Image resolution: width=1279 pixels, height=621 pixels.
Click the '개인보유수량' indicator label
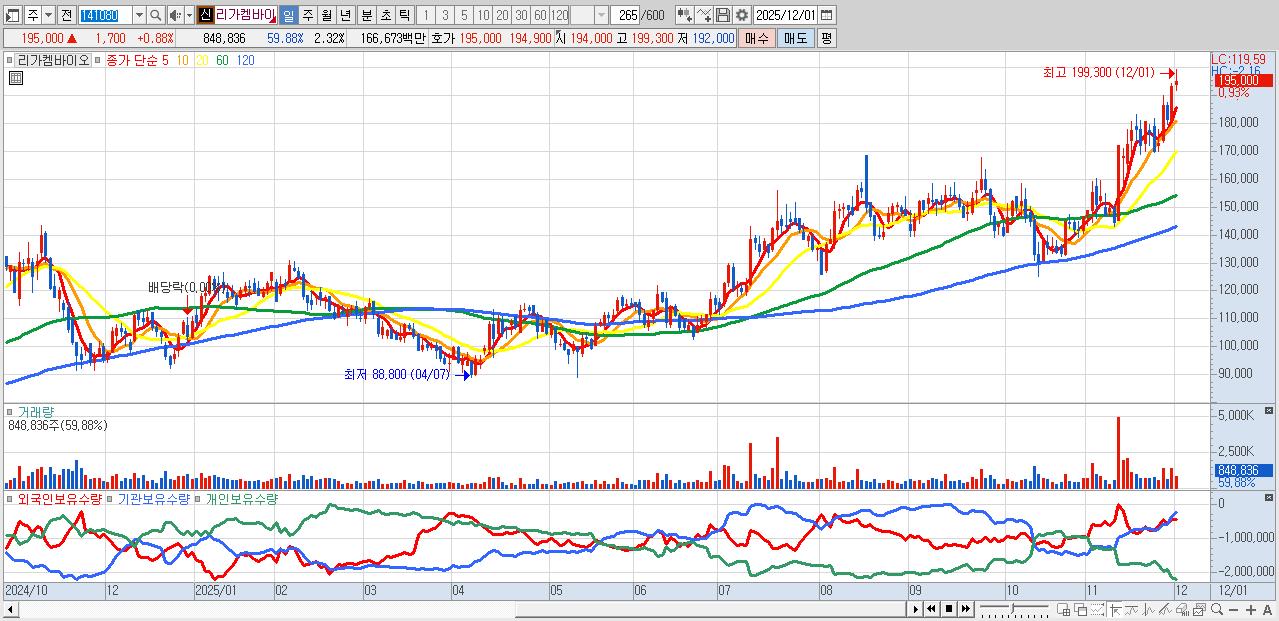coord(242,498)
